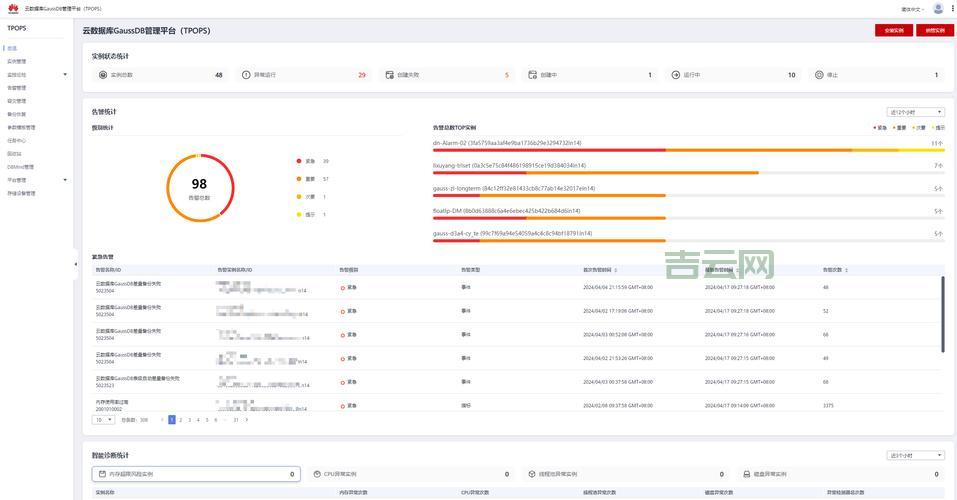Viewport: 957px width, 500px height.
Task: Click the 运行中 arrow icon
Action: [x=676, y=75]
